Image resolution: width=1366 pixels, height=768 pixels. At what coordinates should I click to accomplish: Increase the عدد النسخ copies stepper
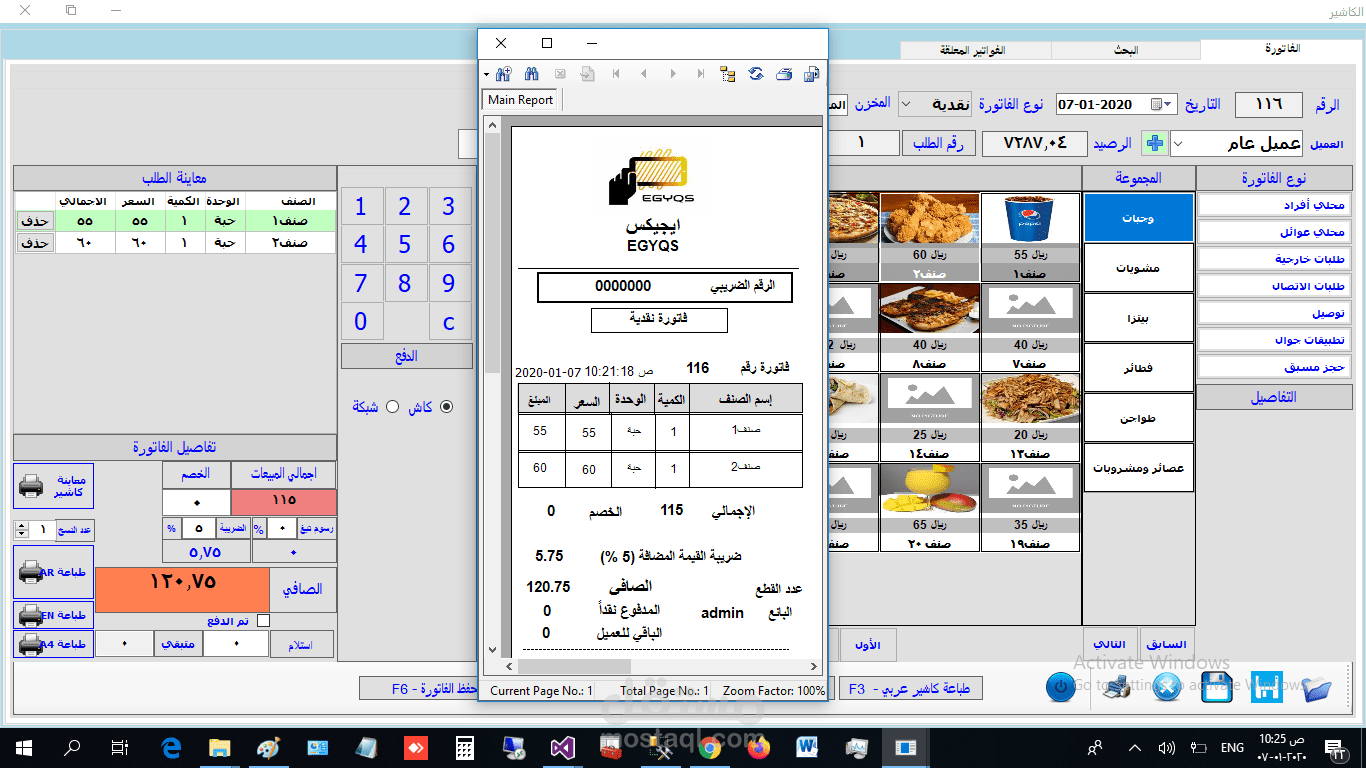[22, 525]
